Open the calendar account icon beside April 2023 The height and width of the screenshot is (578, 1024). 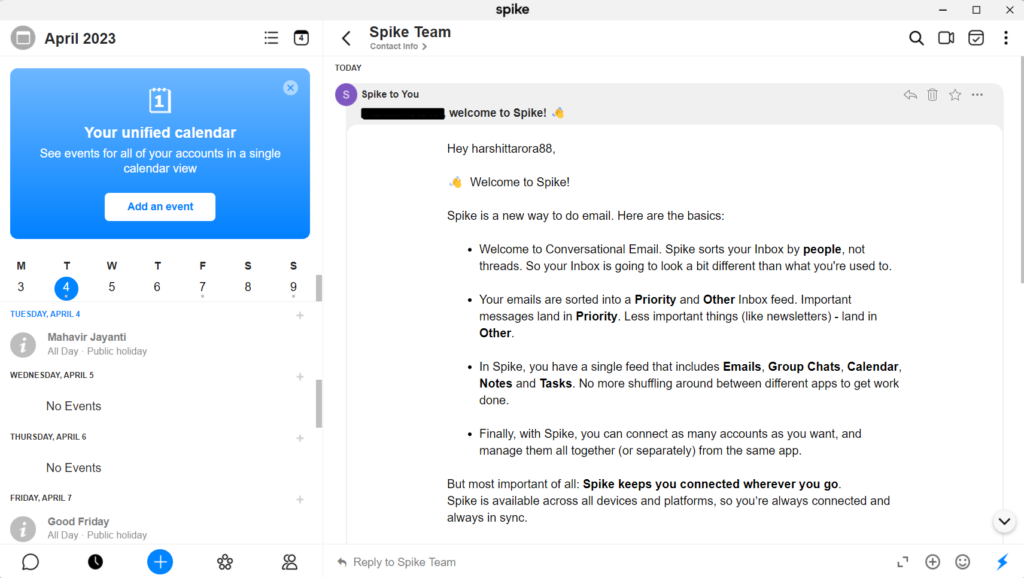pos(23,38)
